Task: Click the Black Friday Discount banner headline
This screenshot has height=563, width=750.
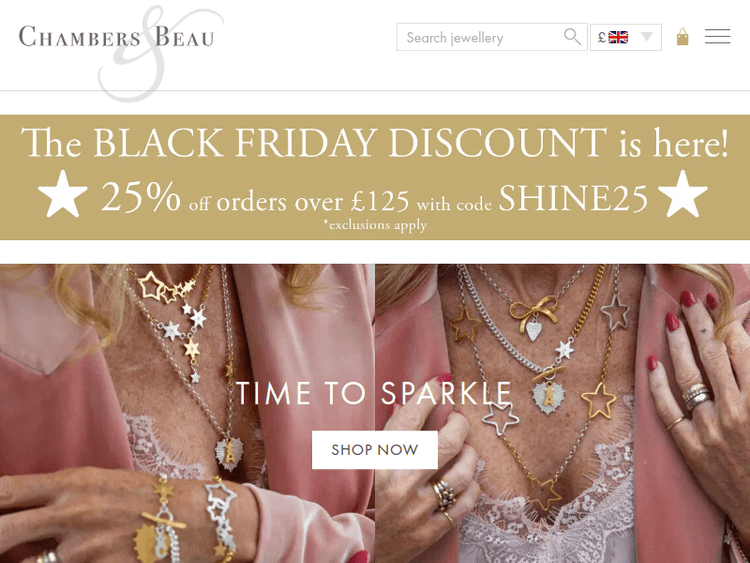Action: 375,143
